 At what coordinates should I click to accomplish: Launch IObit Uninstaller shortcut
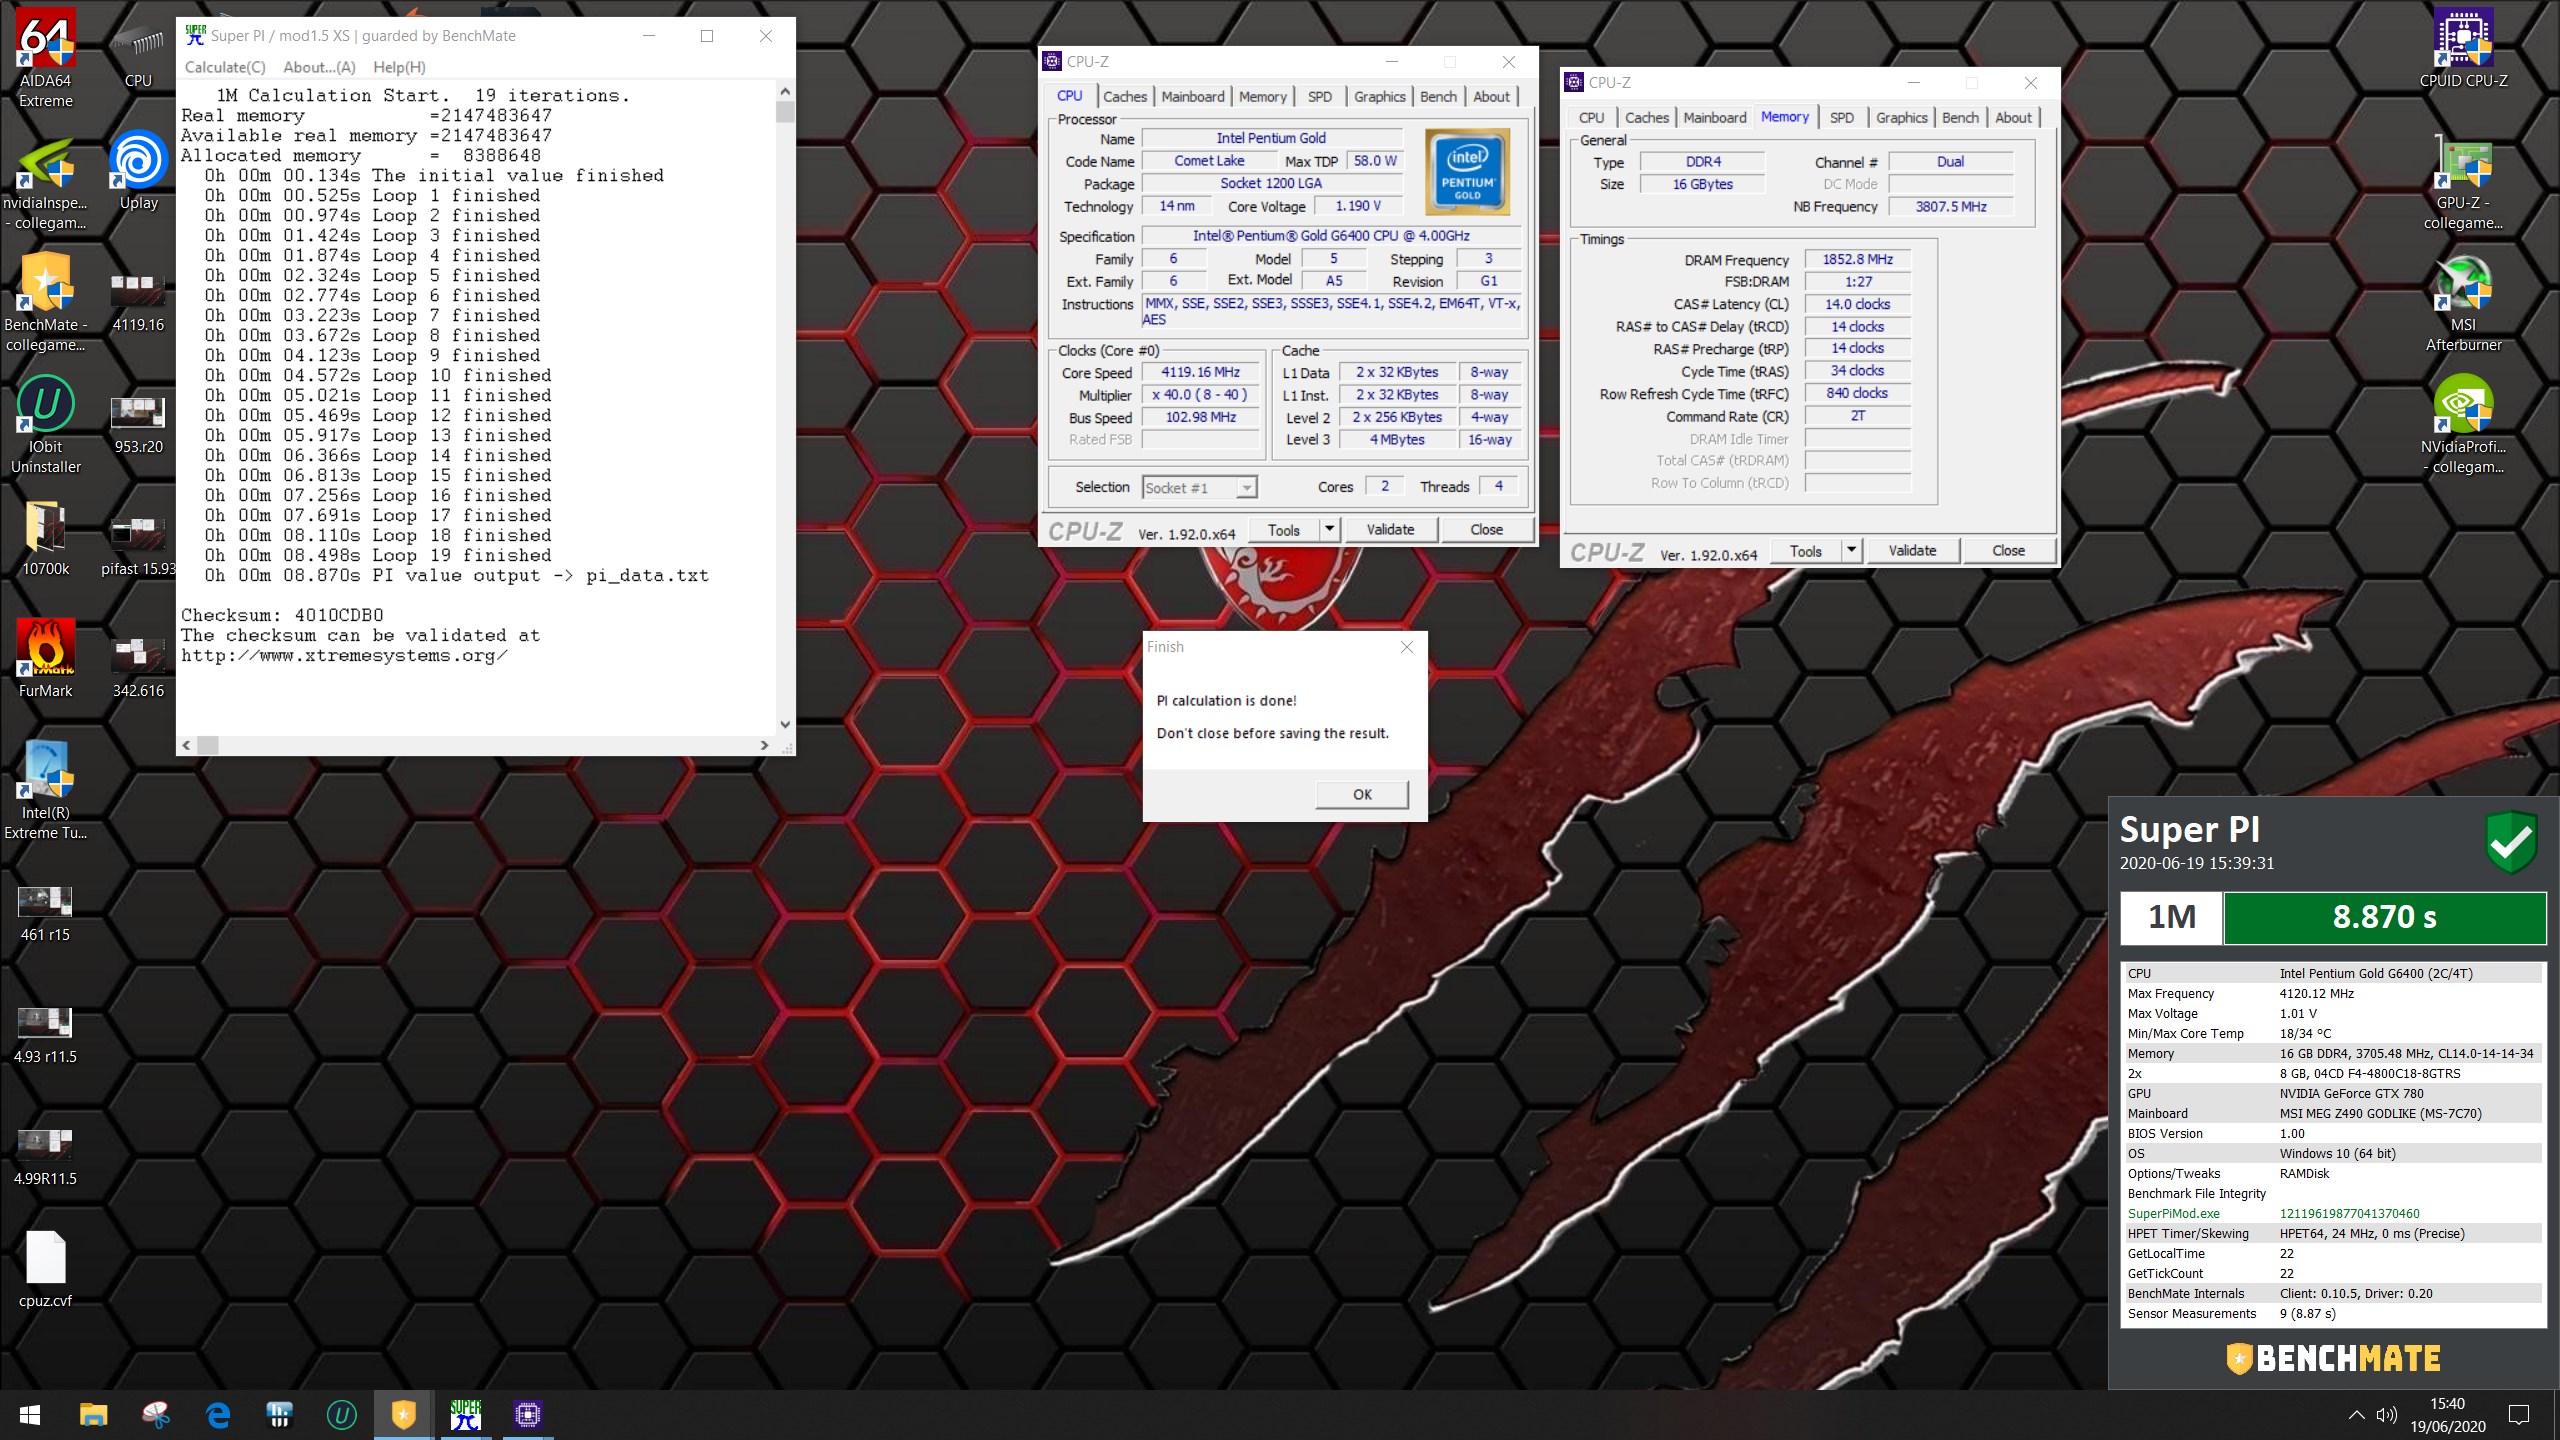pos(46,426)
